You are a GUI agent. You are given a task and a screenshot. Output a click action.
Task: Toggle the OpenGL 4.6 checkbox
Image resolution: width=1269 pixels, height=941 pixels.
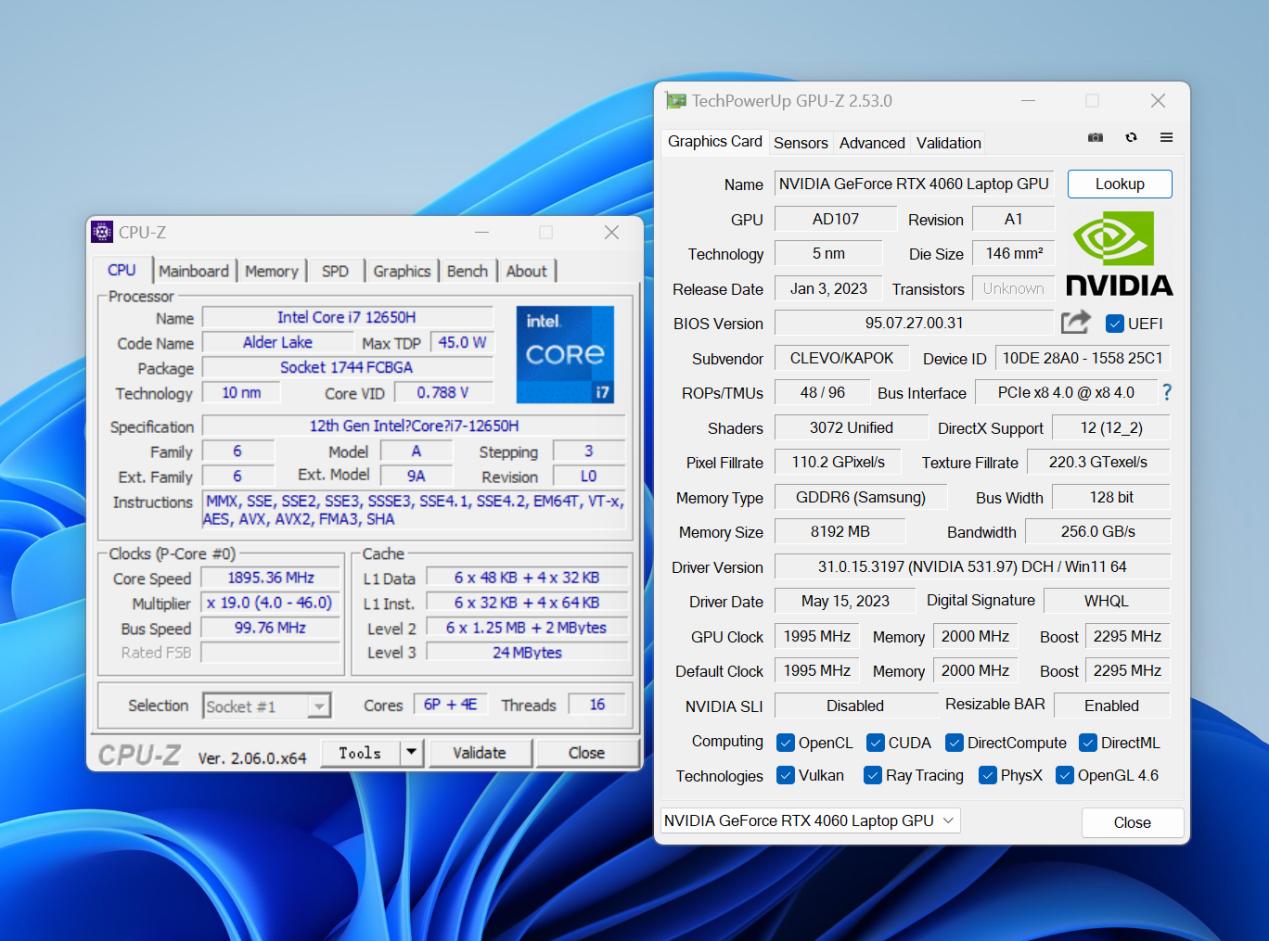point(1064,775)
